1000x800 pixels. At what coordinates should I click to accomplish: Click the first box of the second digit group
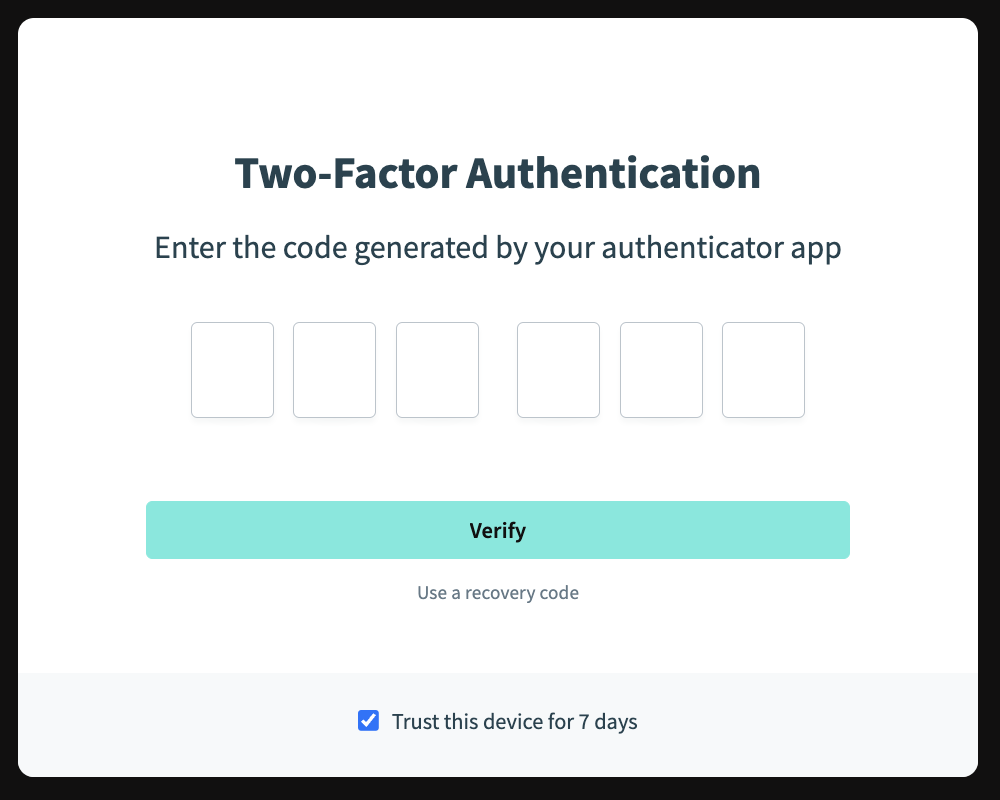pyautogui.click(x=558, y=370)
